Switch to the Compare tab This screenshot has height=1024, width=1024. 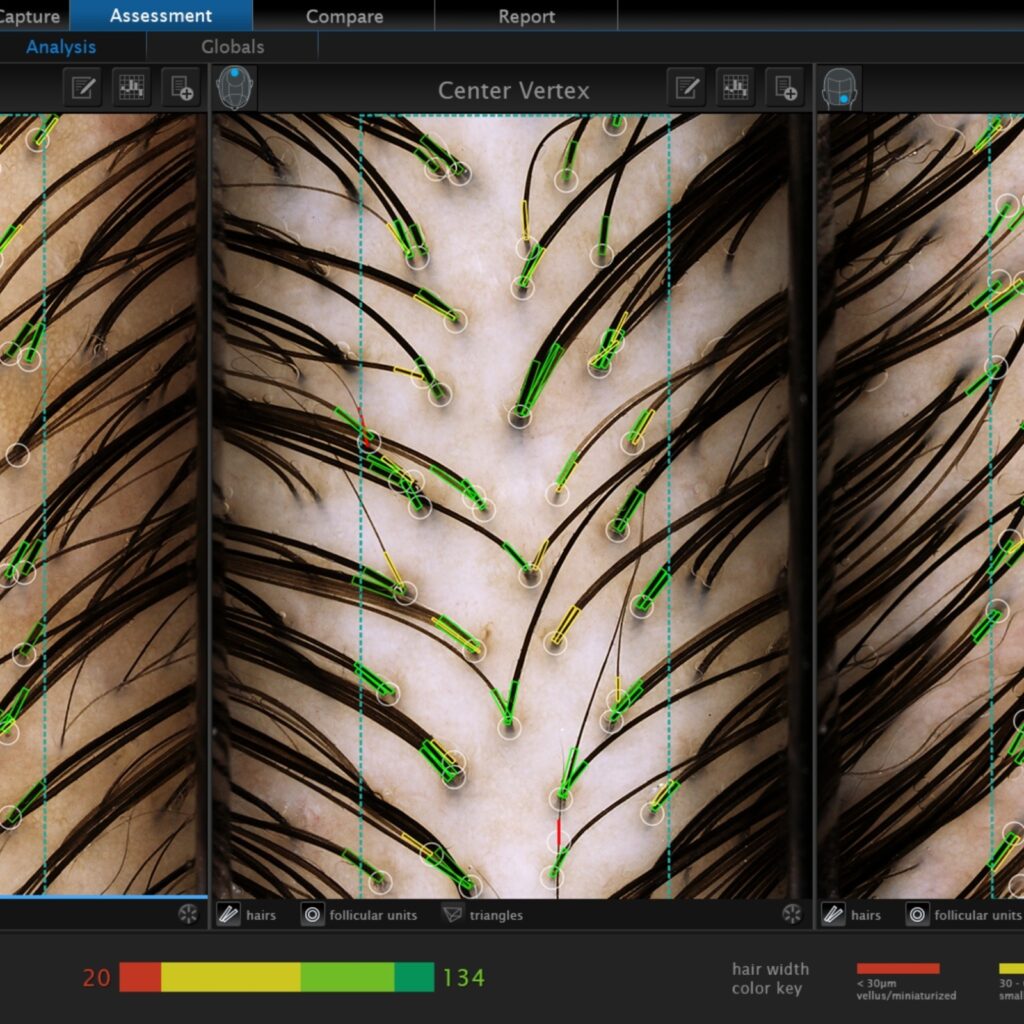pyautogui.click(x=344, y=16)
